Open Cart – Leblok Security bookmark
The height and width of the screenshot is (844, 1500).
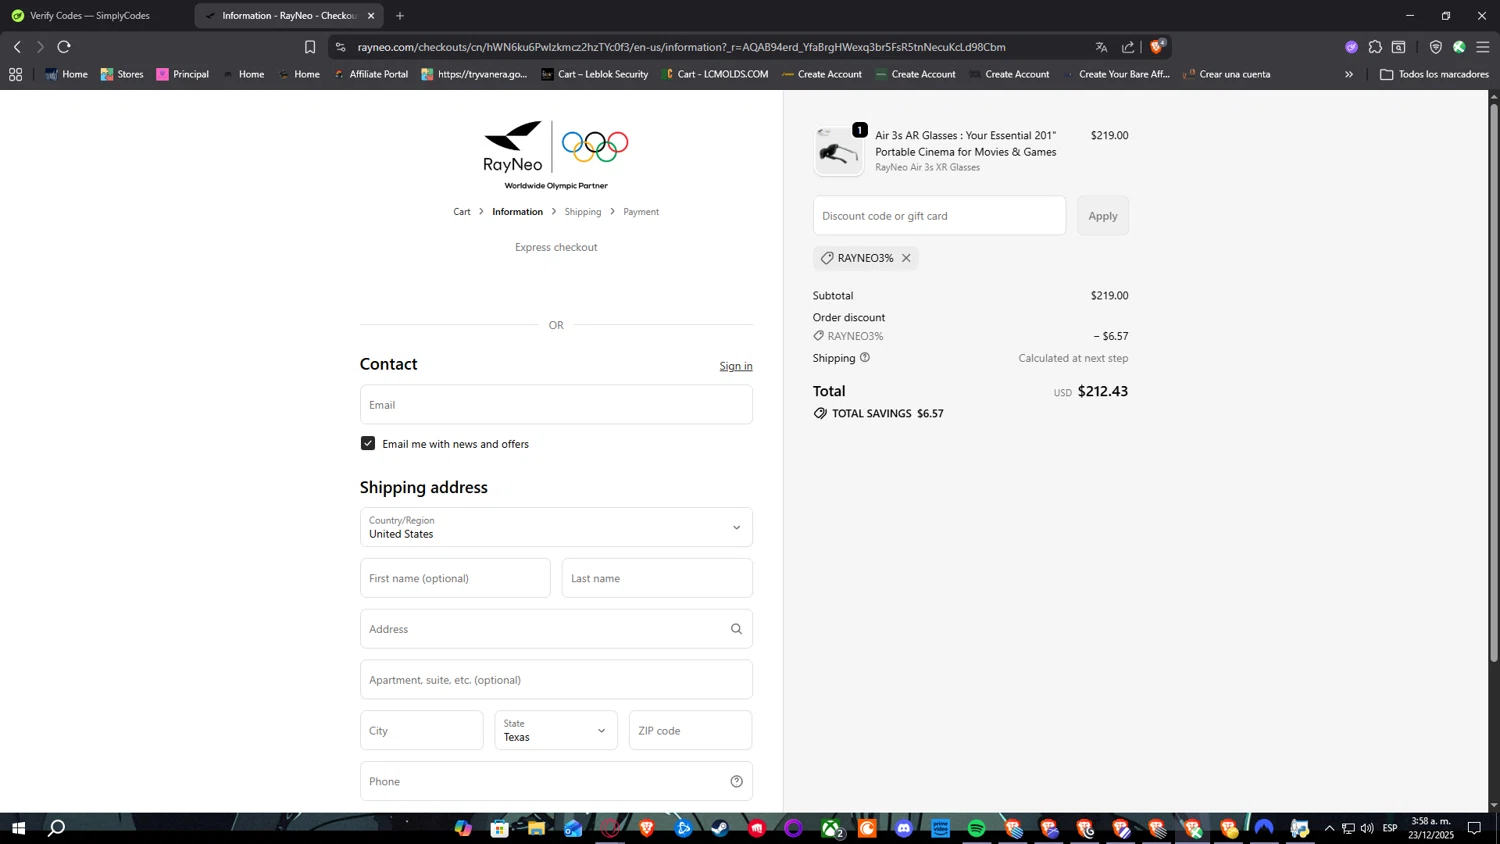click(x=594, y=74)
